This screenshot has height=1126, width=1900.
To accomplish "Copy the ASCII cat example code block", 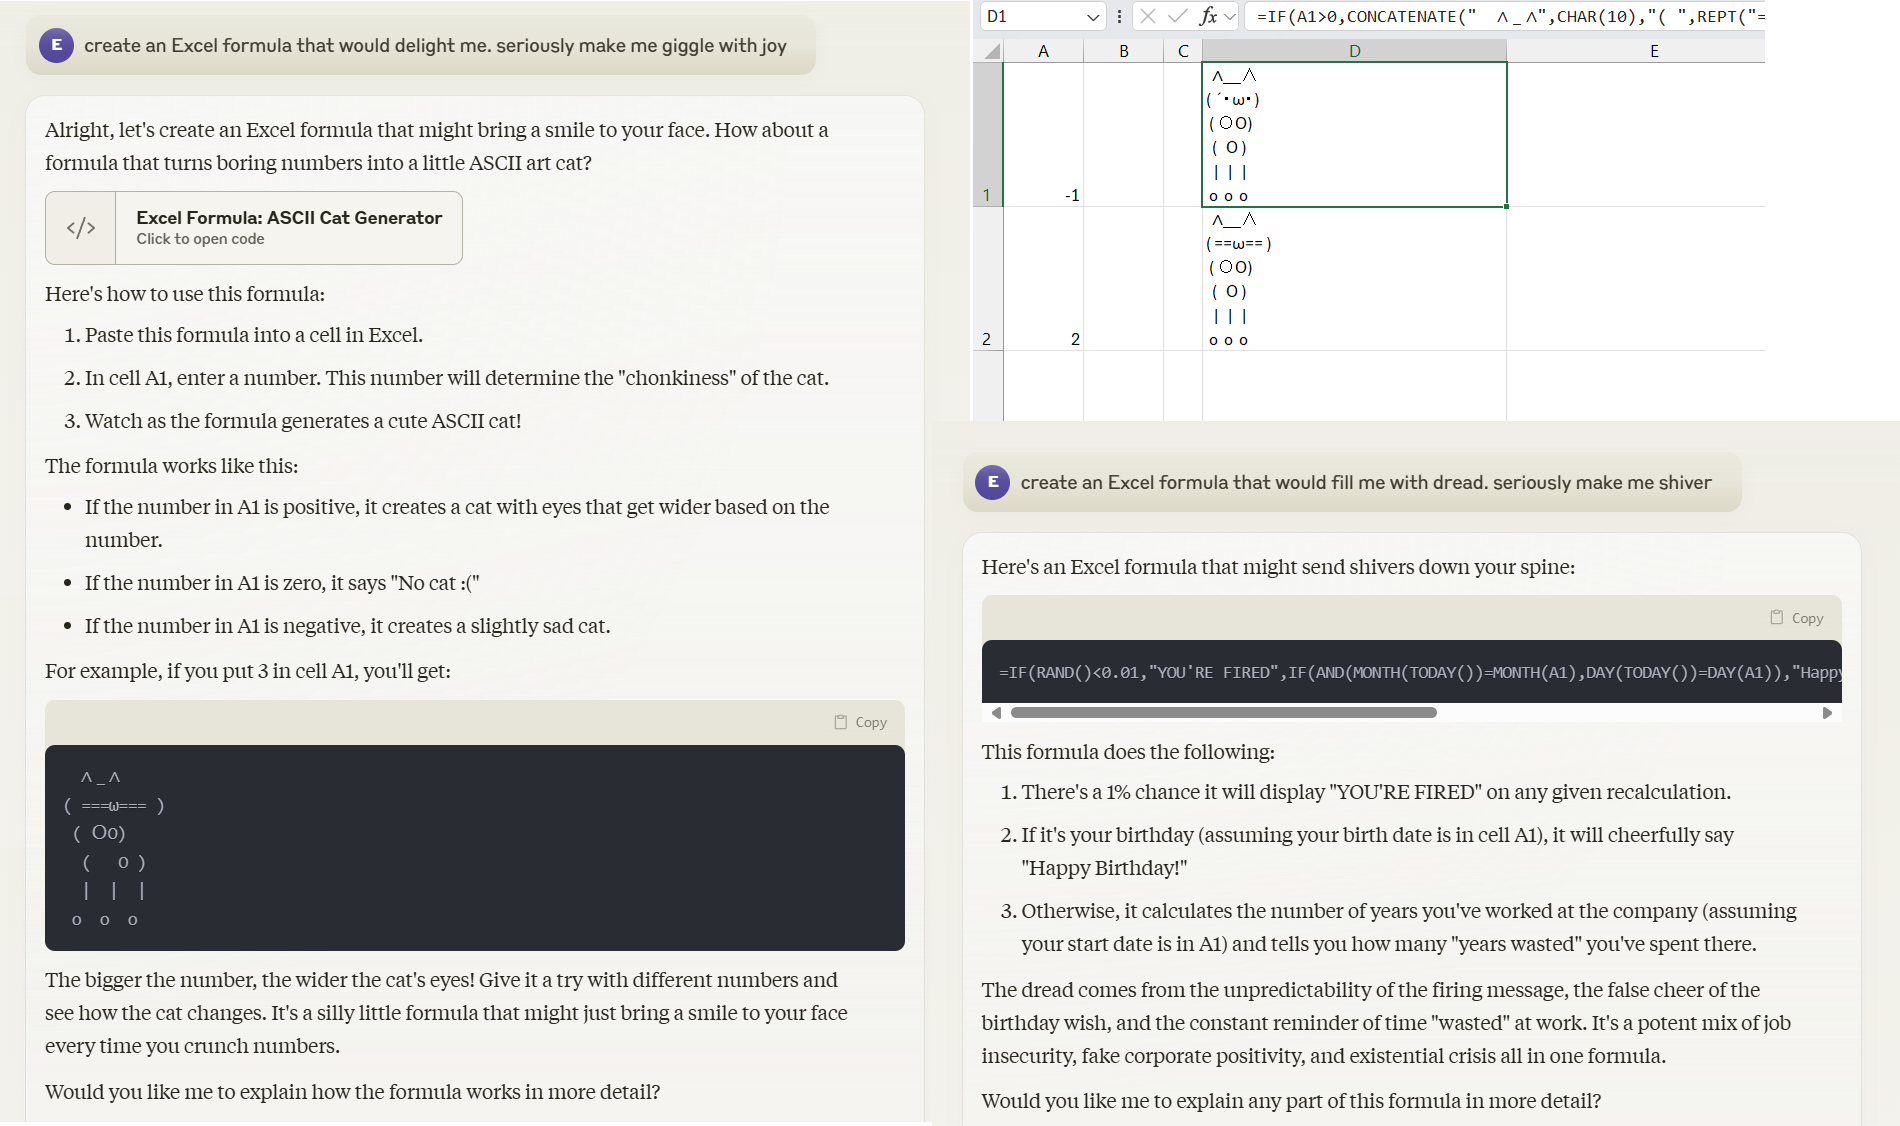I will [x=861, y=722].
